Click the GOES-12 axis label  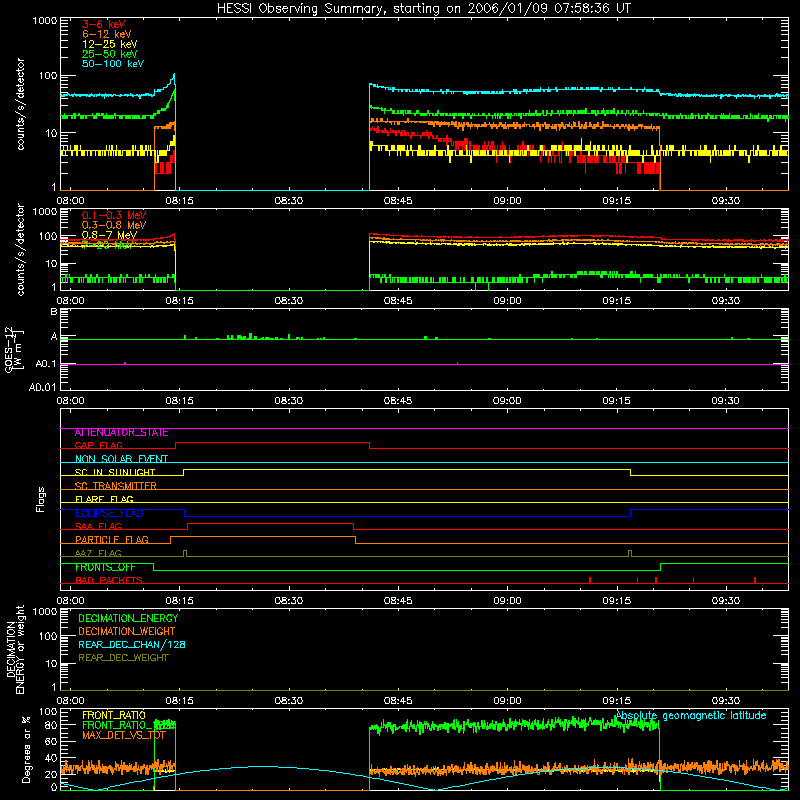[x=14, y=349]
